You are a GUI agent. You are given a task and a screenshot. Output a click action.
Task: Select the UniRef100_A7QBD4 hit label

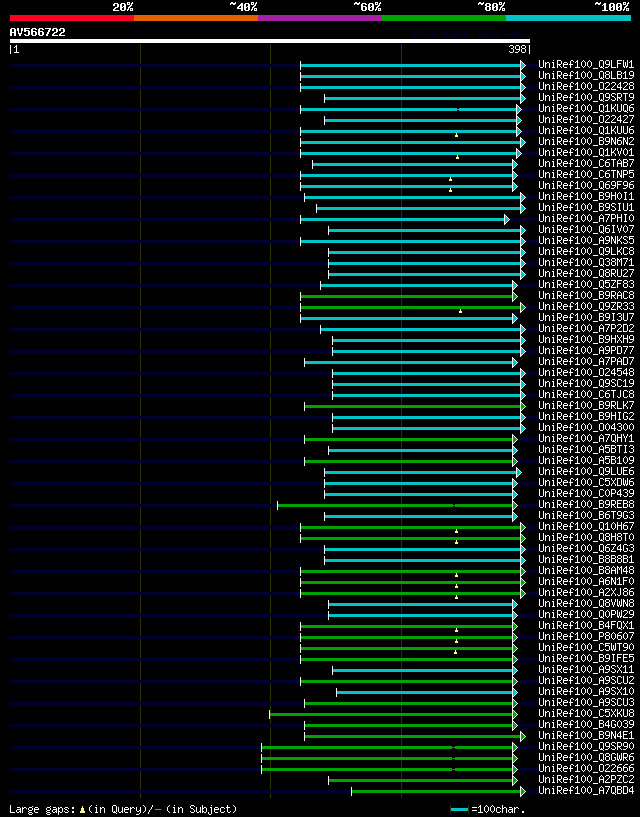pos(586,791)
